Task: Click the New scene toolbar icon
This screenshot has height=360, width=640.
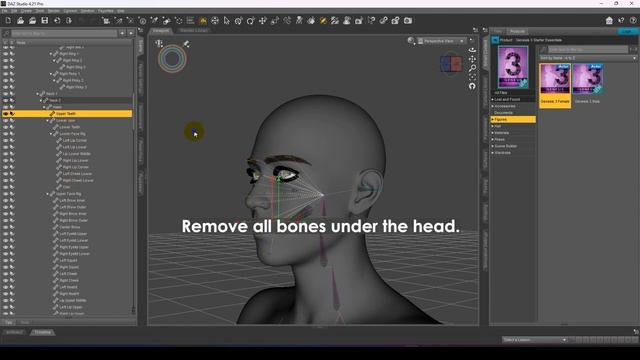Action: click(8, 20)
